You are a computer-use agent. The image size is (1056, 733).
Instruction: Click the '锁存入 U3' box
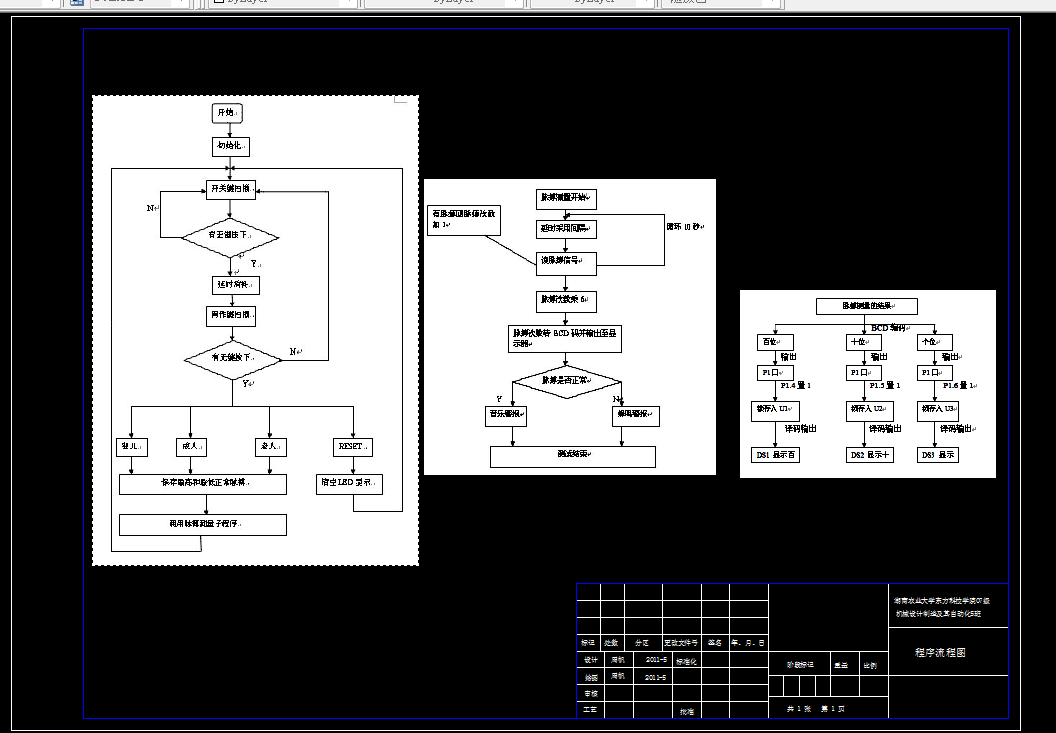937,411
